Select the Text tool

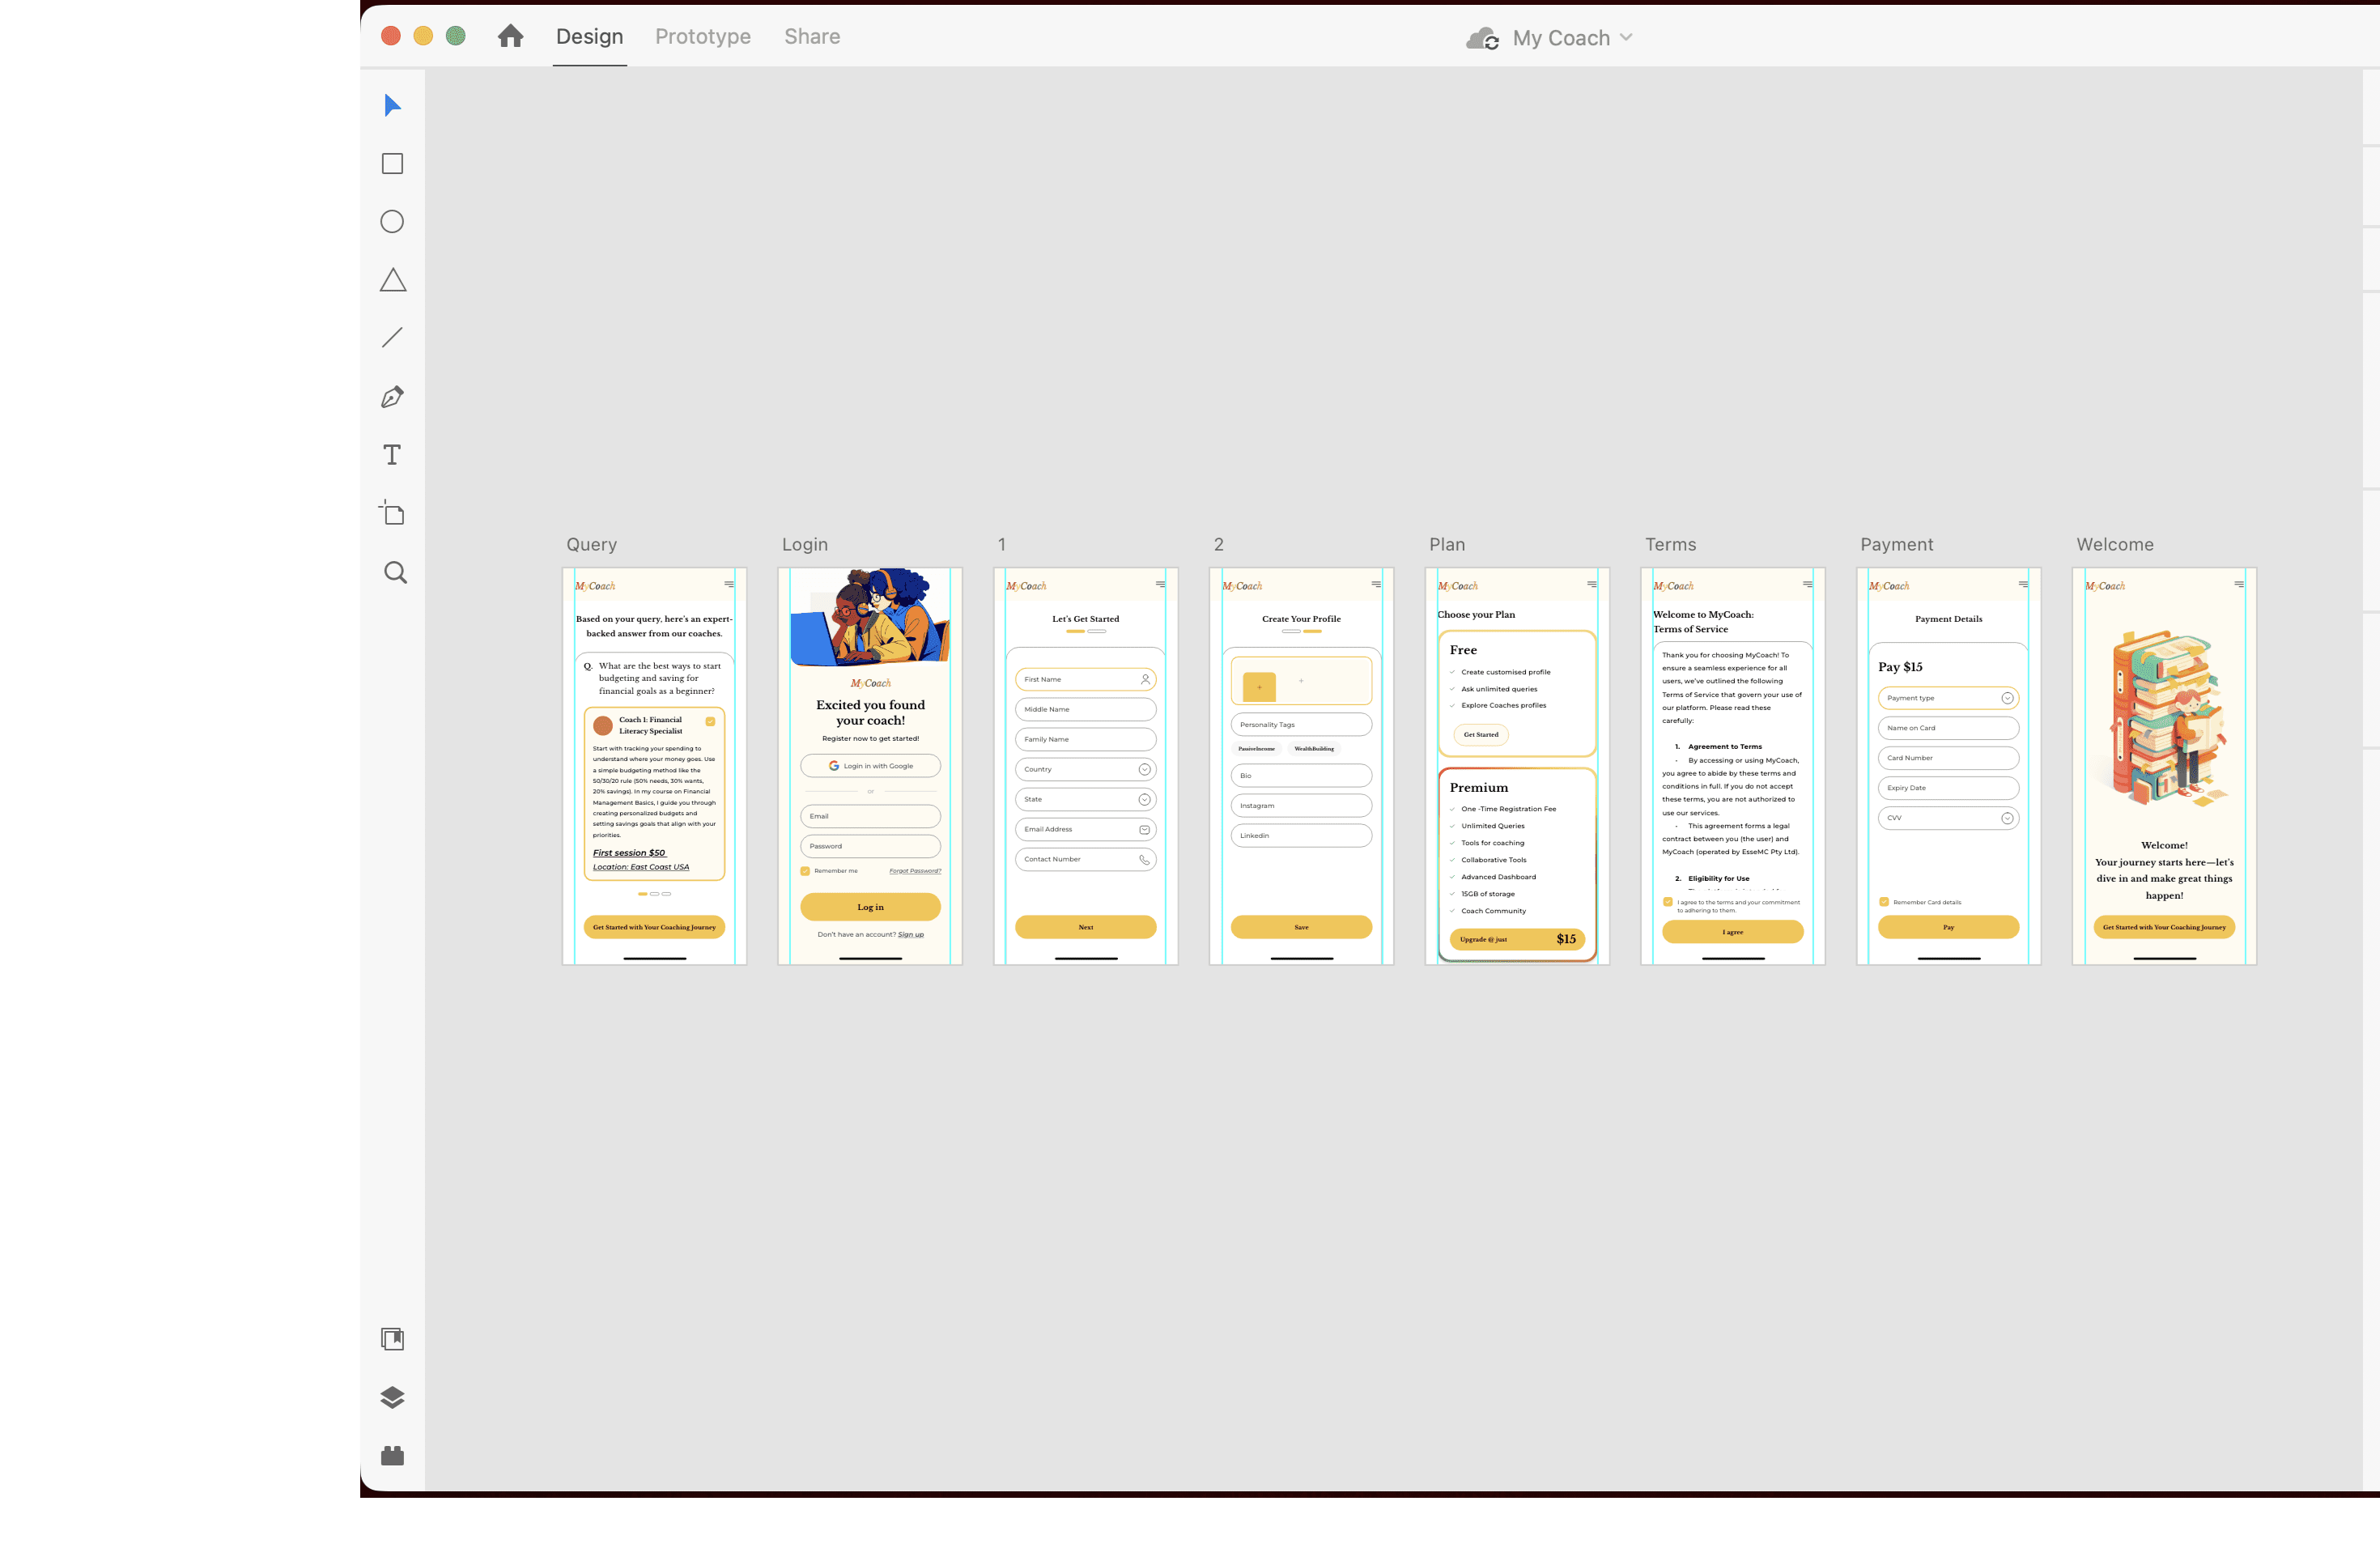click(392, 455)
